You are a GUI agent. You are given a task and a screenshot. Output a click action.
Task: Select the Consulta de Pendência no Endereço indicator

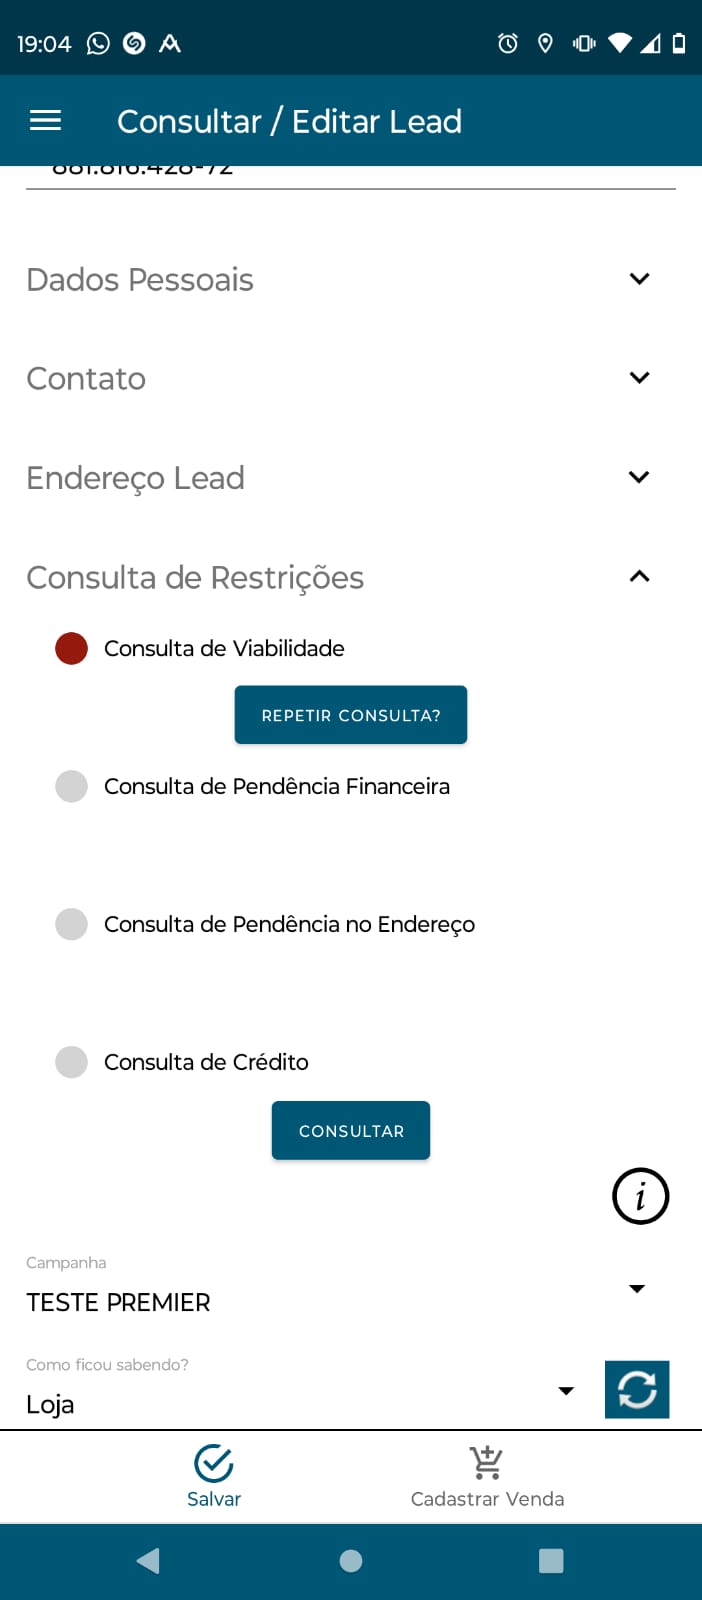[71, 924]
